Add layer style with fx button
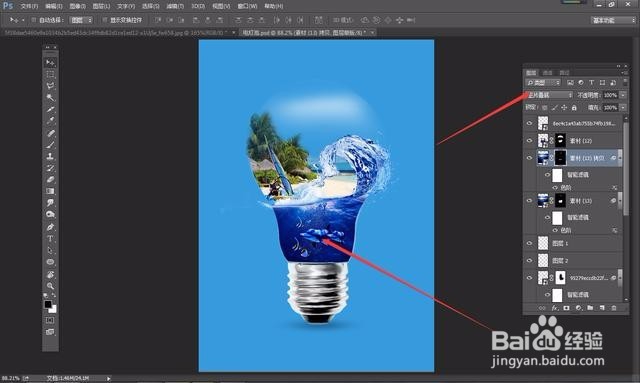 554,308
